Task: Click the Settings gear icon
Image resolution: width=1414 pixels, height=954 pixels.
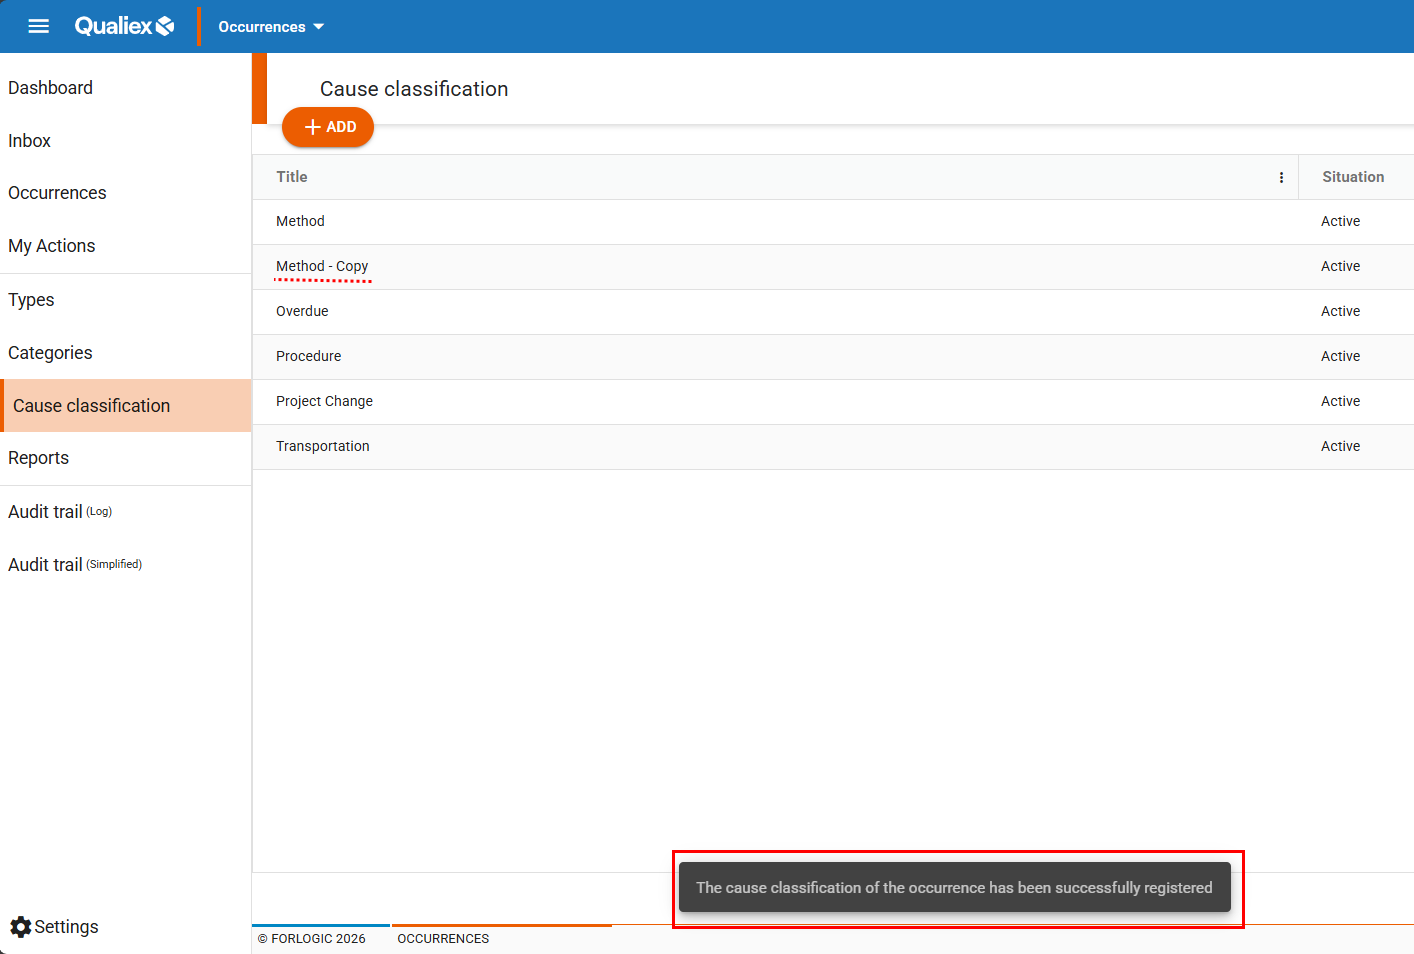Action: point(21,927)
